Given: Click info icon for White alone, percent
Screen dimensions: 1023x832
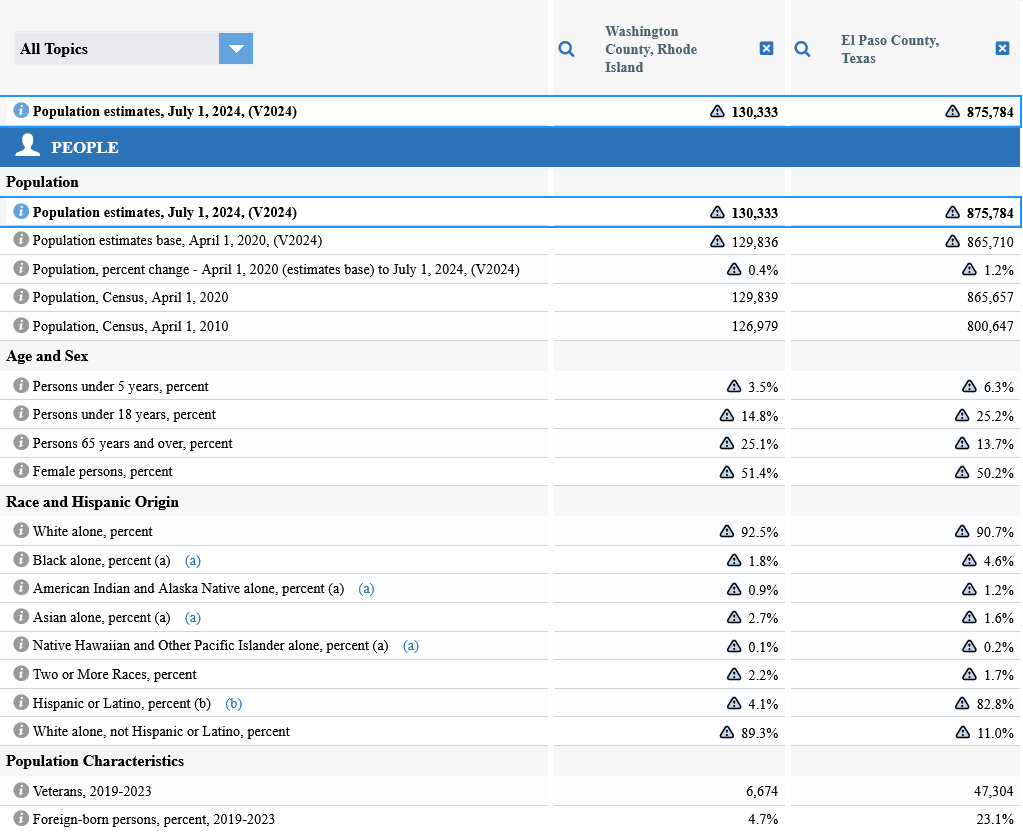Looking at the screenshot, I should click(21, 530).
